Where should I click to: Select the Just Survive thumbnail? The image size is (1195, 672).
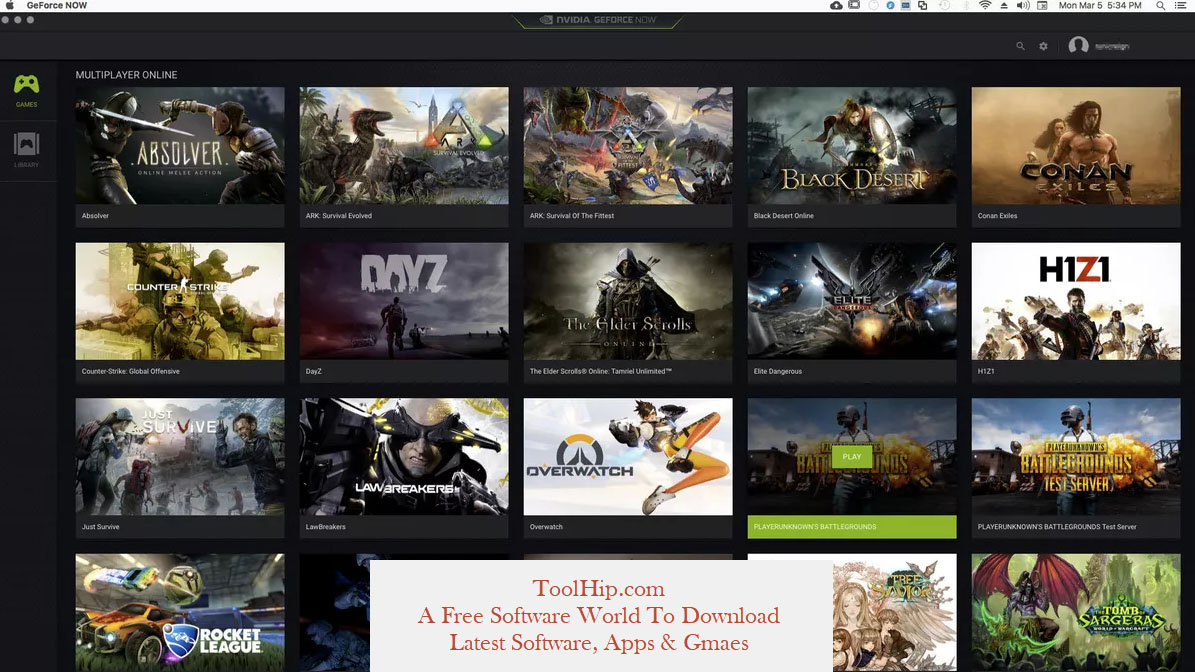click(180, 456)
